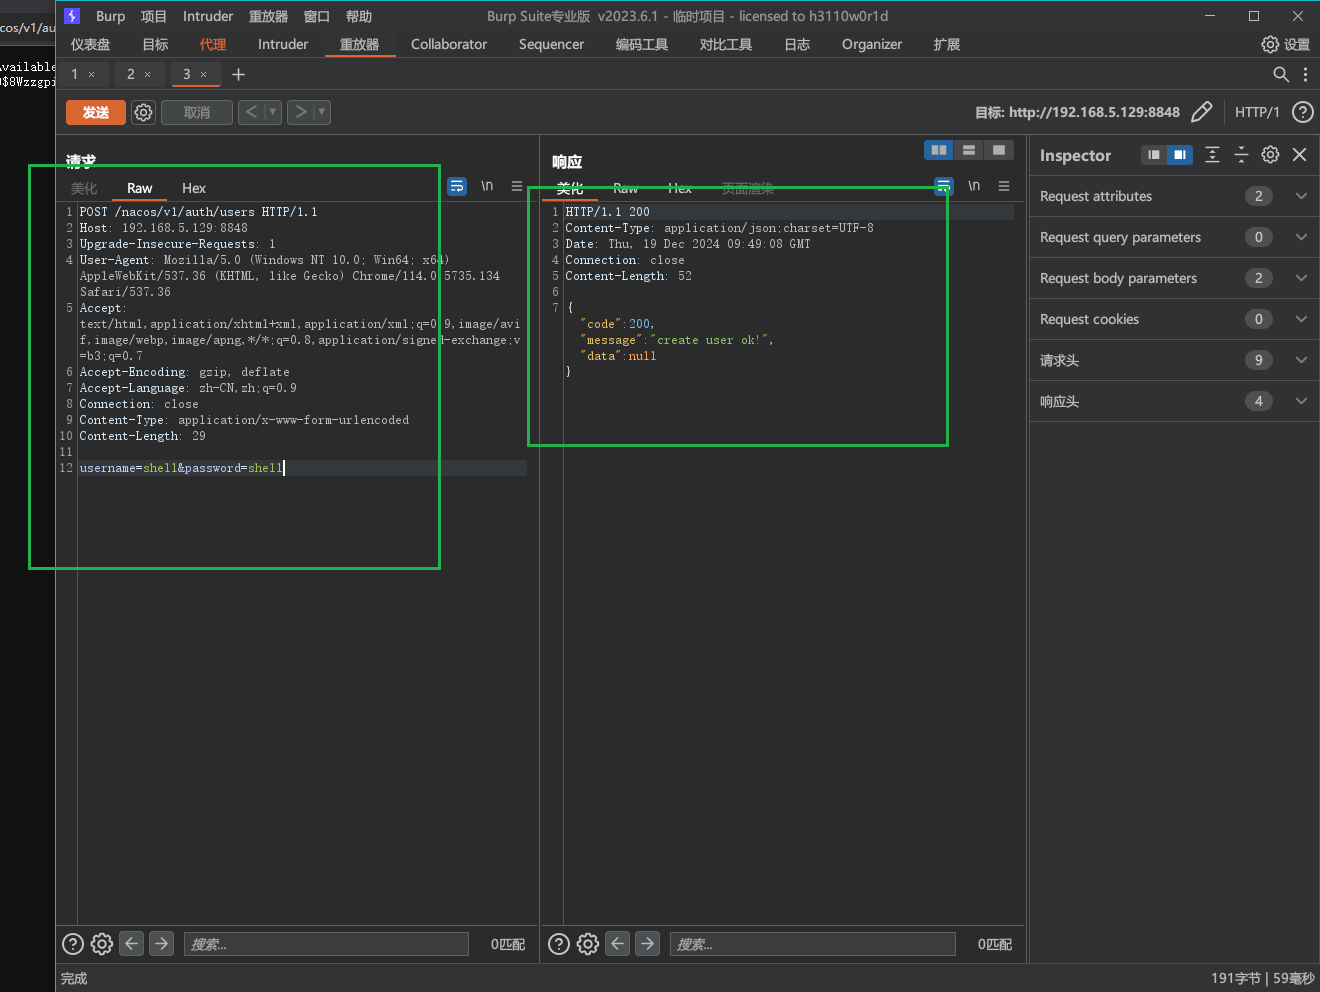Jump to next response search match
Image resolution: width=1320 pixels, height=992 pixels.
pos(648,943)
